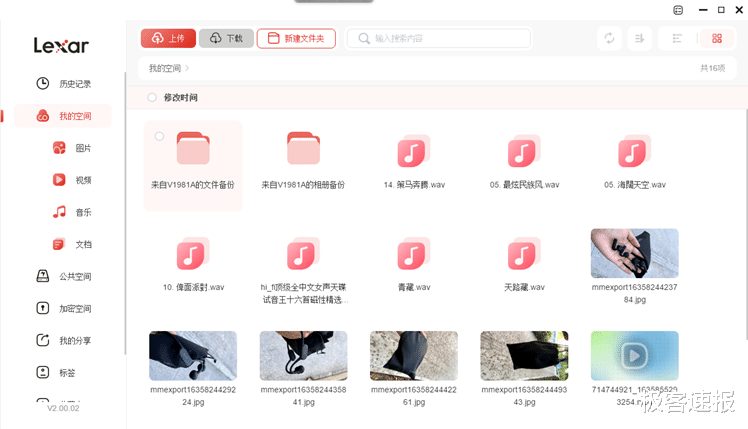Click the sidebar vertical scrollbar

pos(125,212)
